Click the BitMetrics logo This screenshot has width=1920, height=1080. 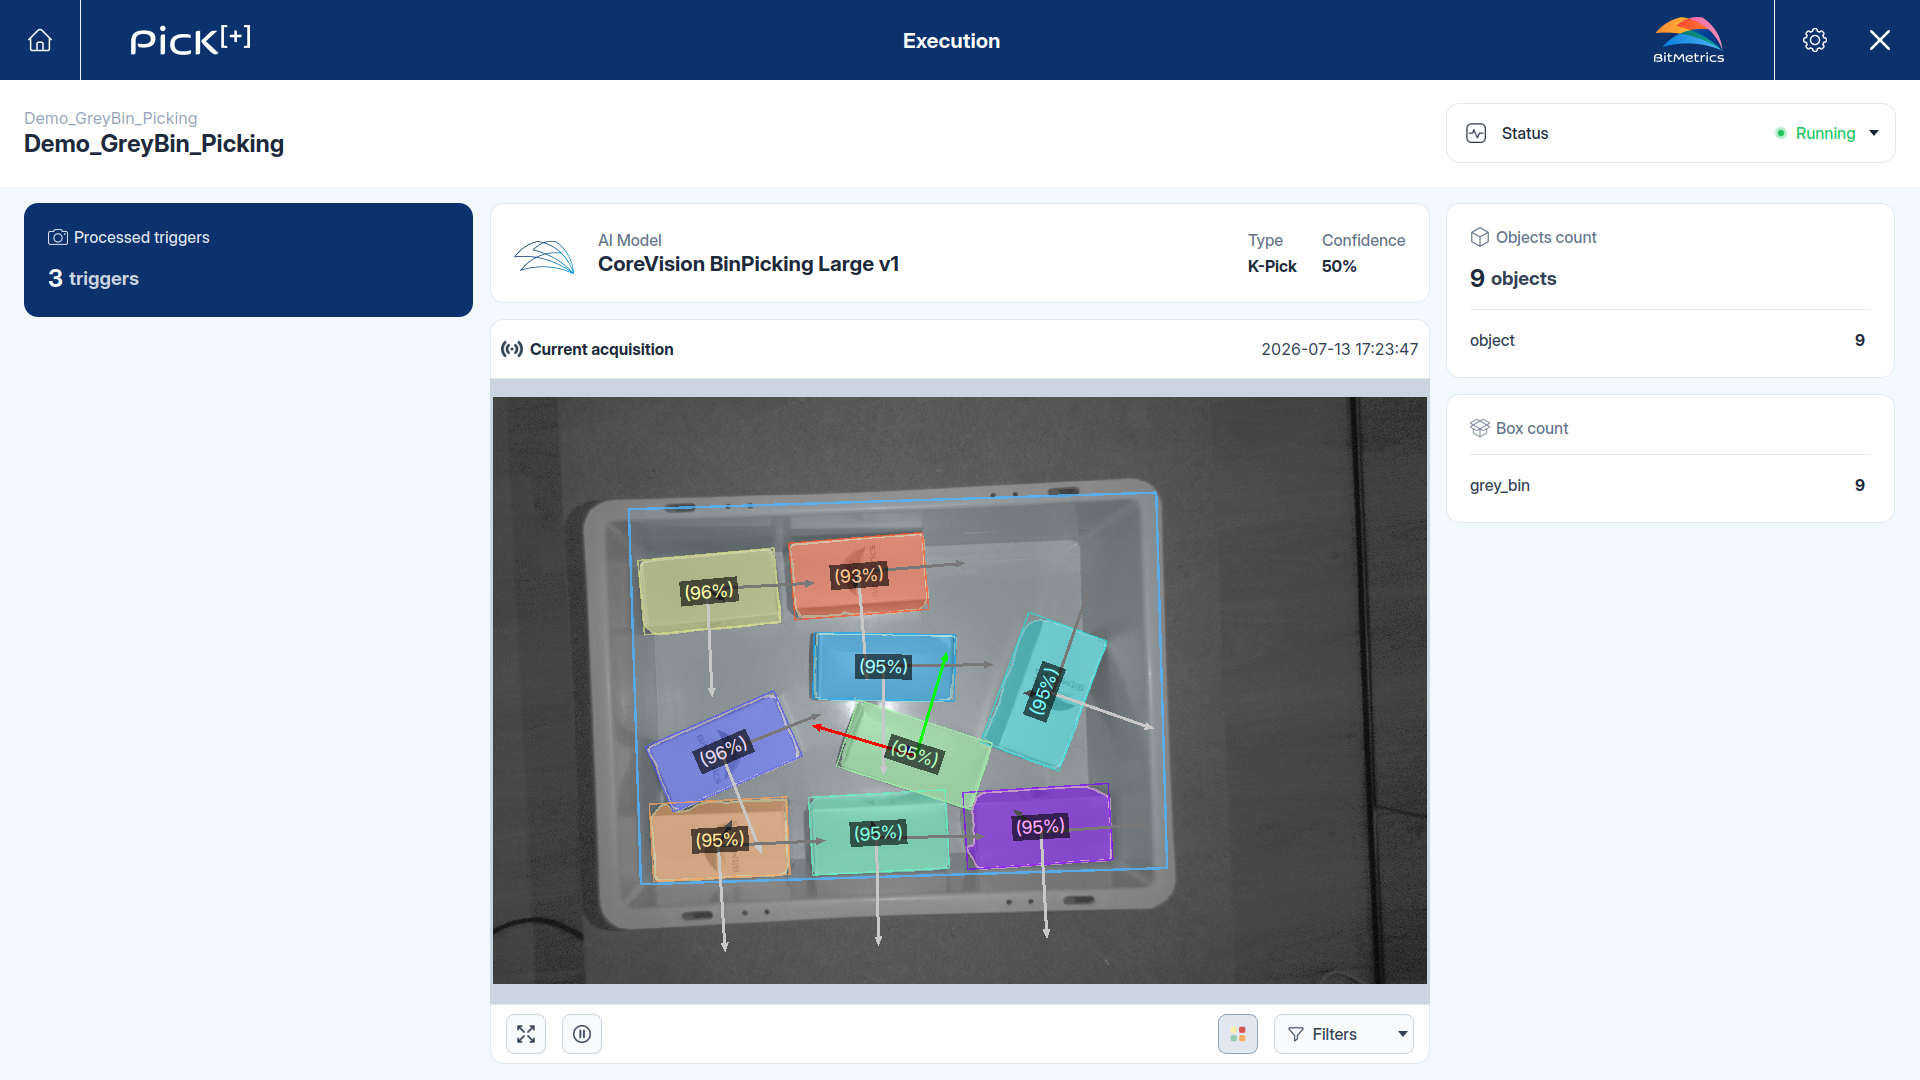pyautogui.click(x=1688, y=40)
